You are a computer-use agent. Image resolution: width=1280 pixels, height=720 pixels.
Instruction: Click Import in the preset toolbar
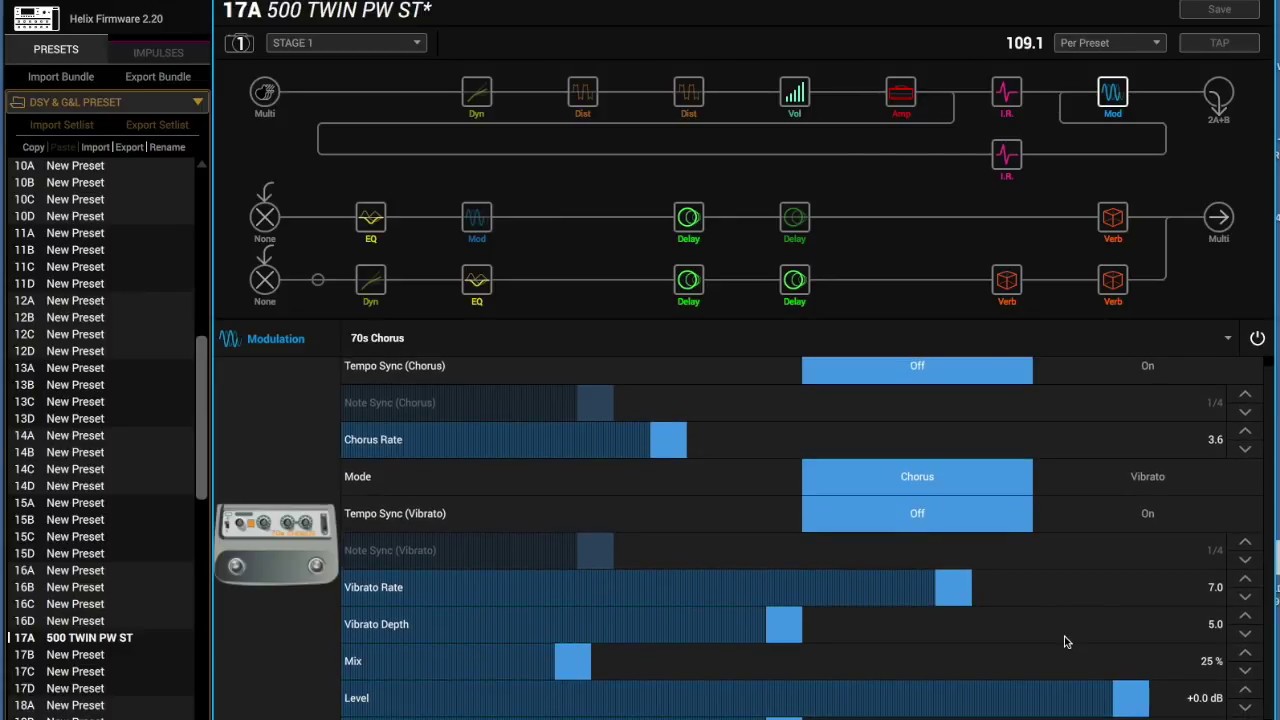coord(95,147)
